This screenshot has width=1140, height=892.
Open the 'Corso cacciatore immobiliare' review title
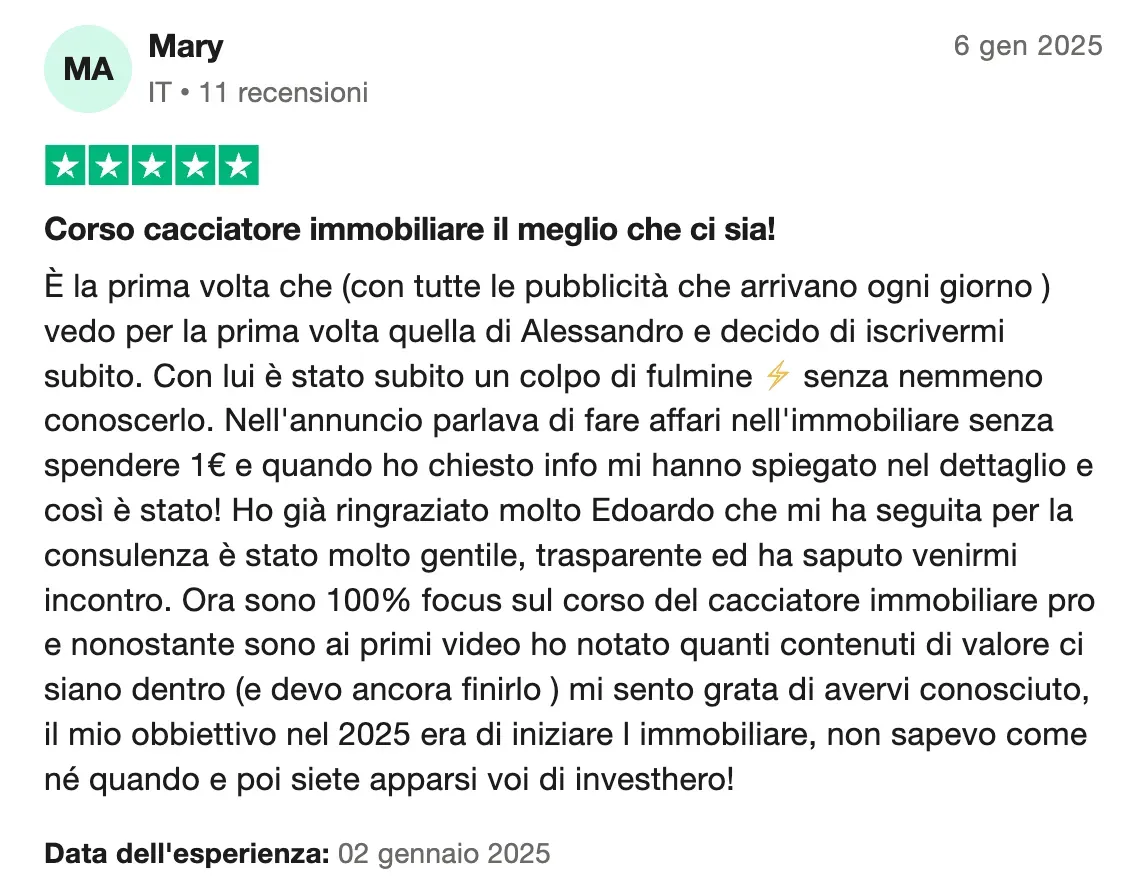pos(410,231)
